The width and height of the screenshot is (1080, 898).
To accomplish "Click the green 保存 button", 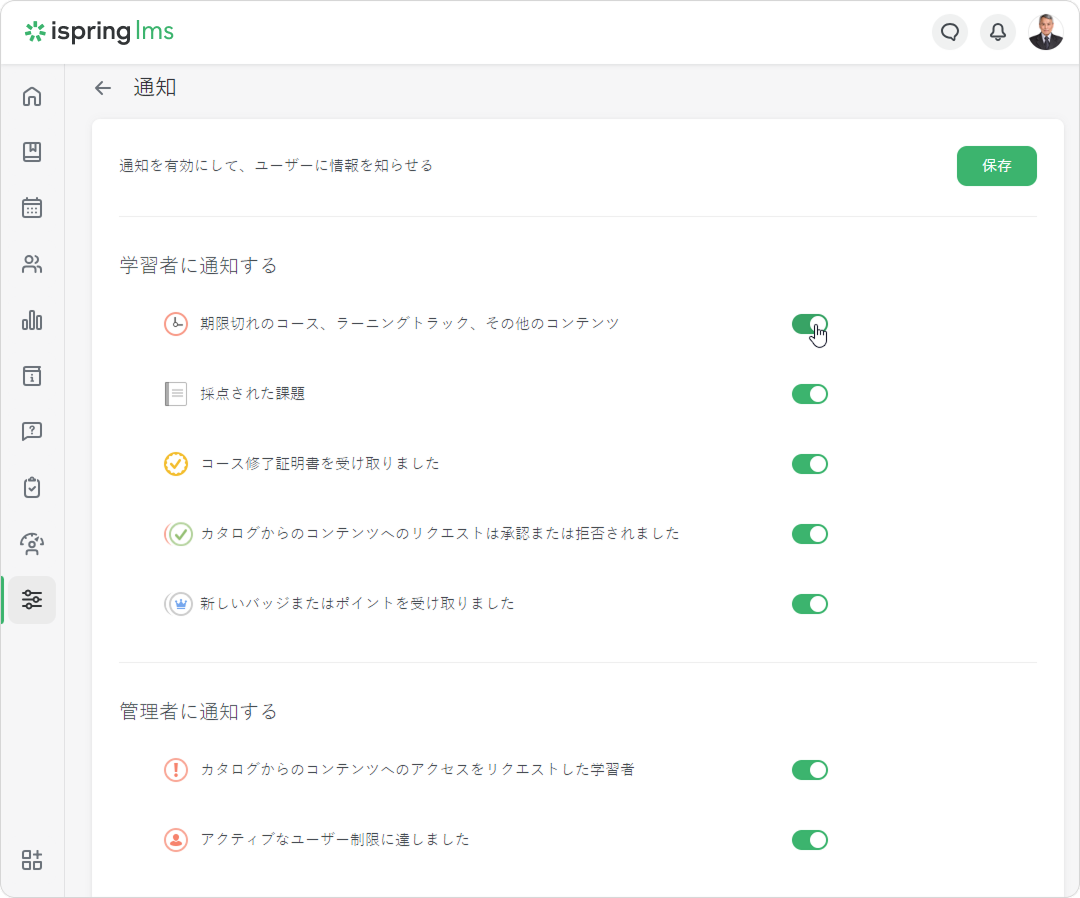I will [x=996, y=166].
